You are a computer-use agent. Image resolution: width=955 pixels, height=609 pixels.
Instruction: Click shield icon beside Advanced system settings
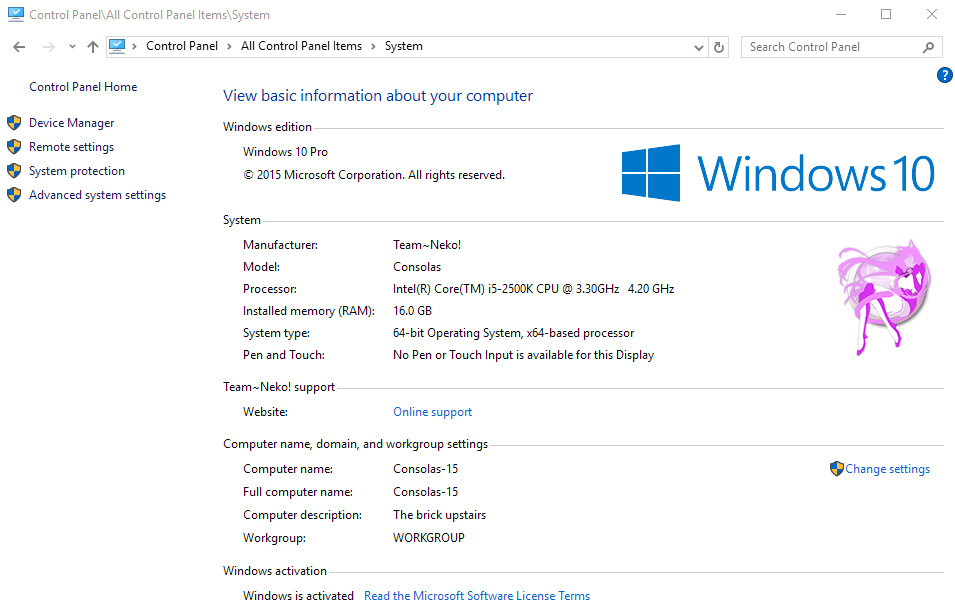point(14,195)
